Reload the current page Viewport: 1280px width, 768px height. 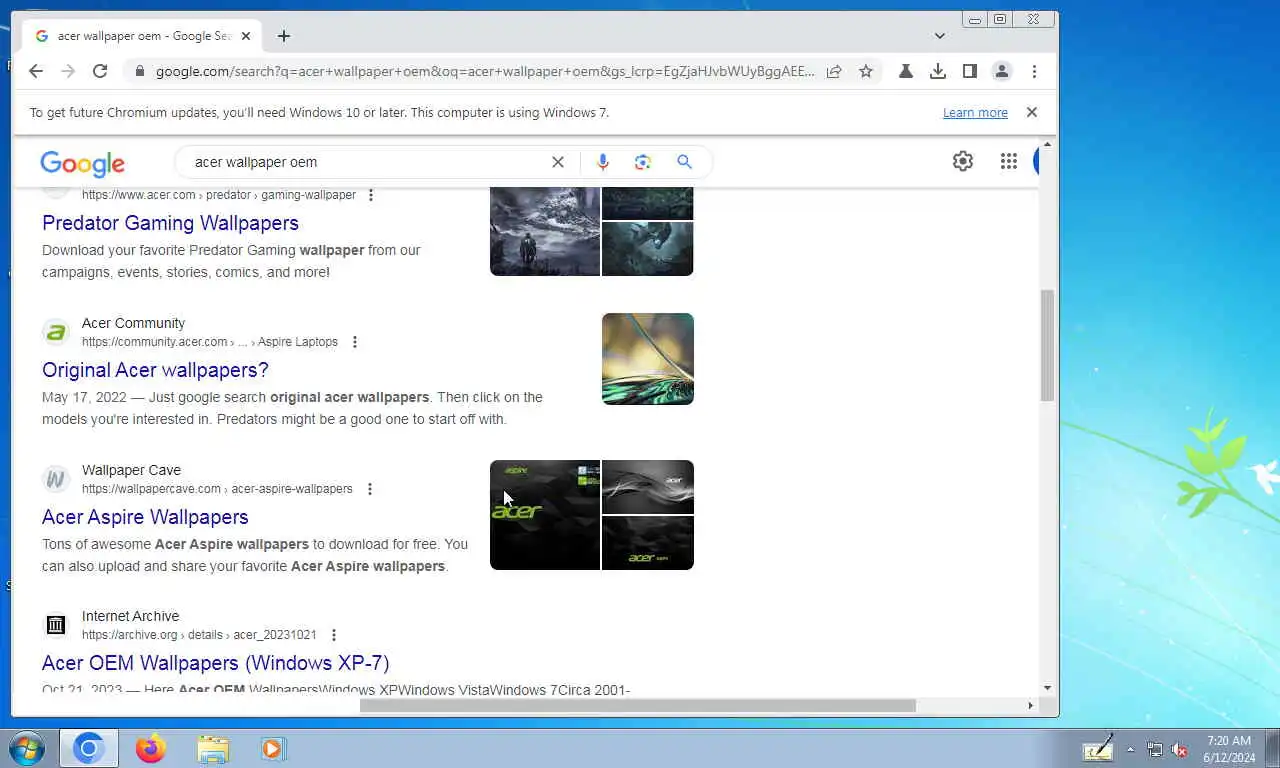[x=100, y=71]
